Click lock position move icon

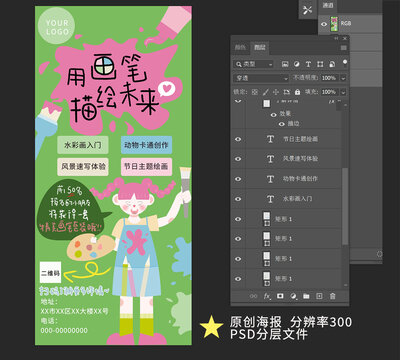pyautogui.click(x=276, y=92)
